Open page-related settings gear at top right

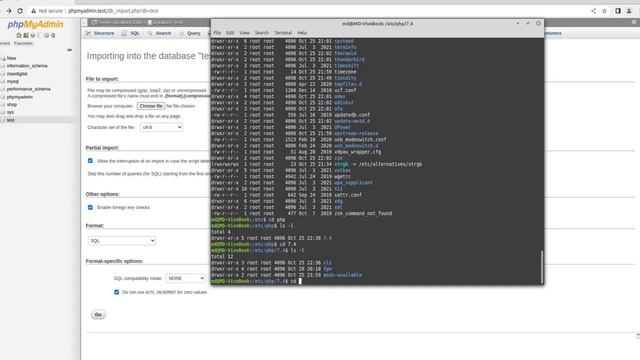[x=634, y=22]
